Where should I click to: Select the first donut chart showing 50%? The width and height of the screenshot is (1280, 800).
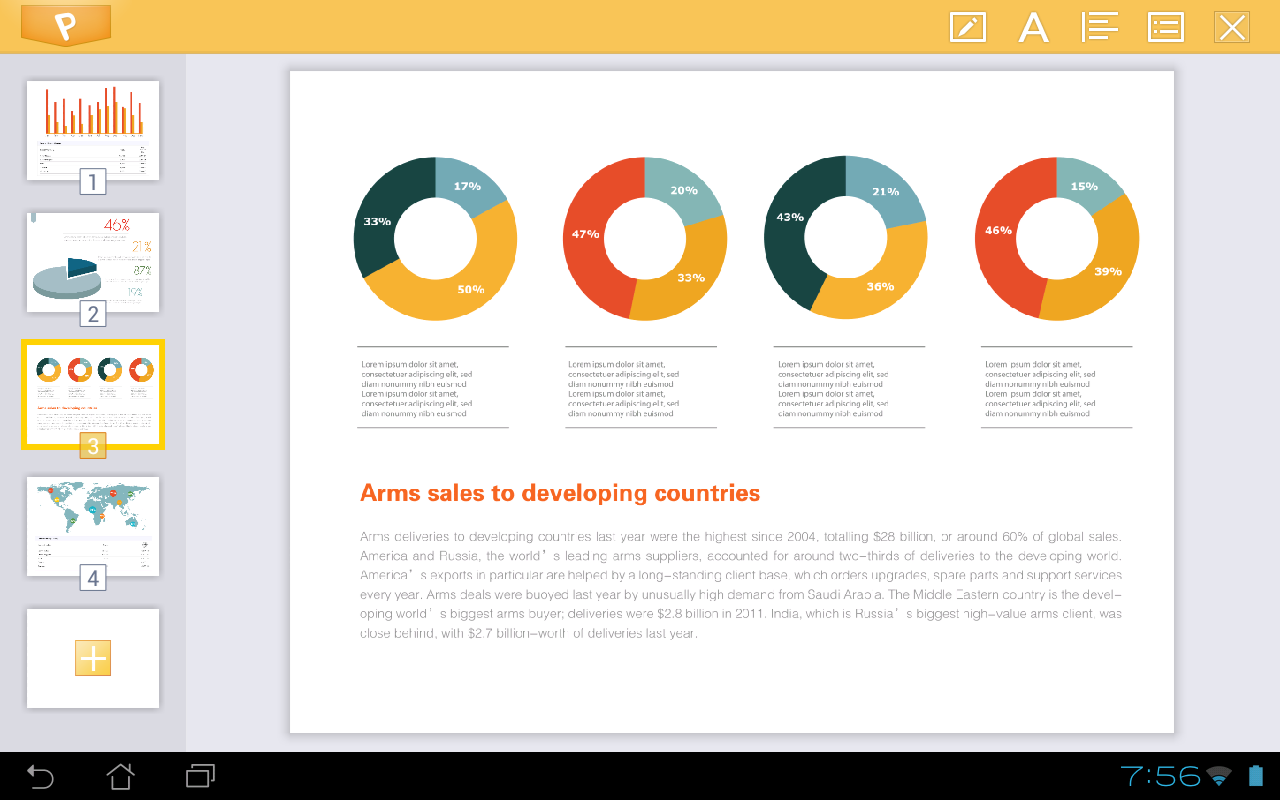click(435, 239)
